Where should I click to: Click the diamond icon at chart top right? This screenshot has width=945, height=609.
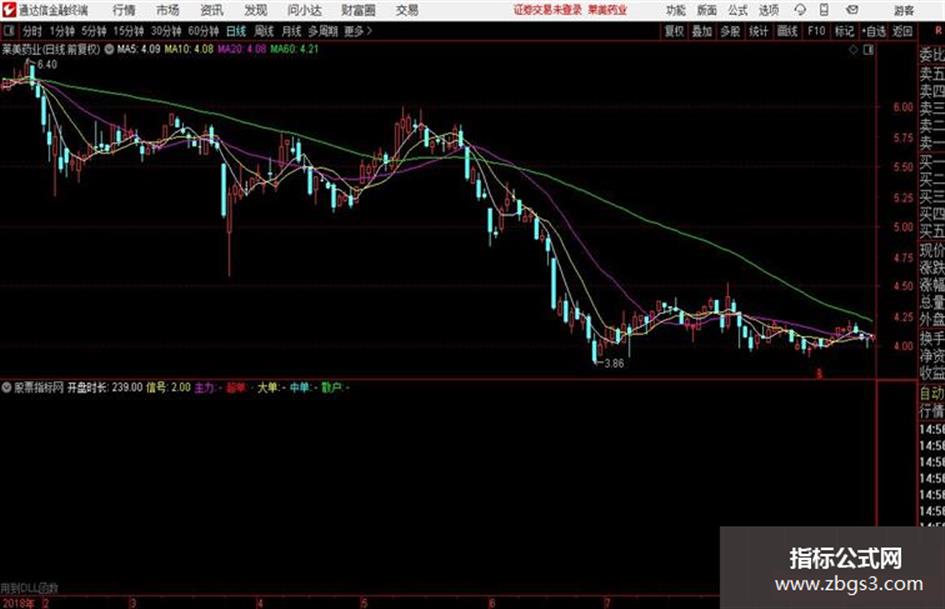853,50
